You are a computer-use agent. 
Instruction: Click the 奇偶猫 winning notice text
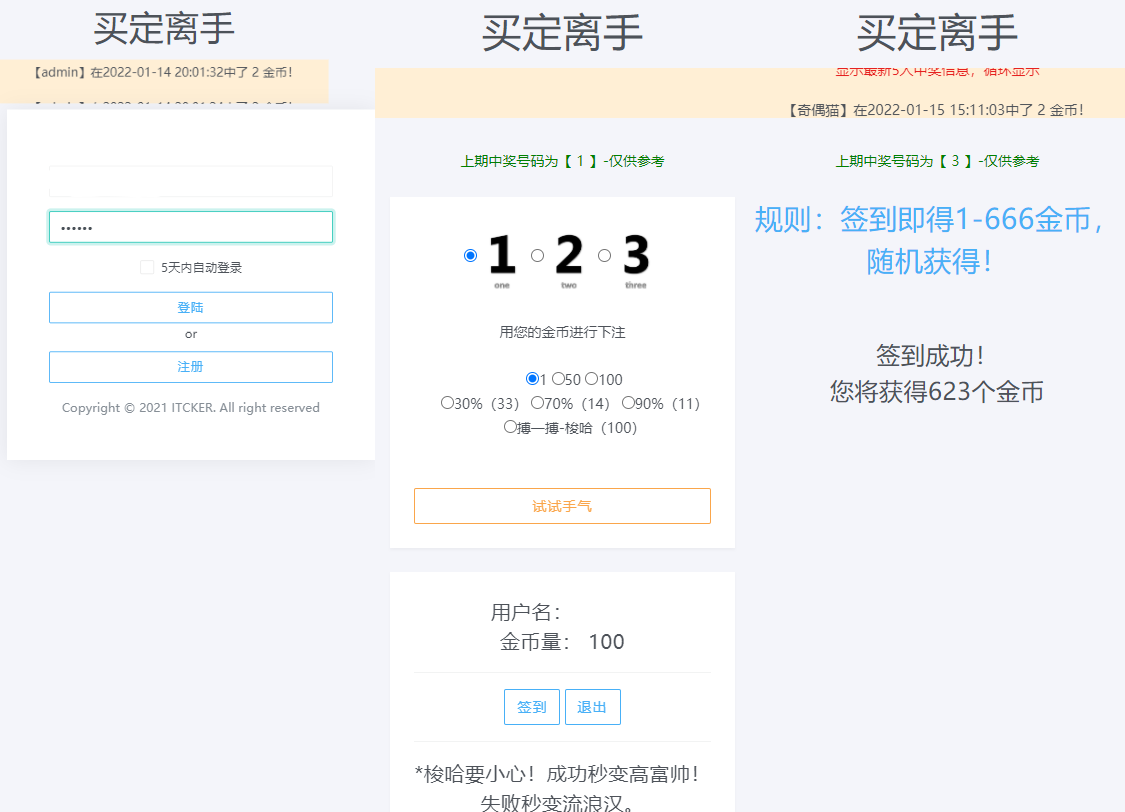[936, 110]
